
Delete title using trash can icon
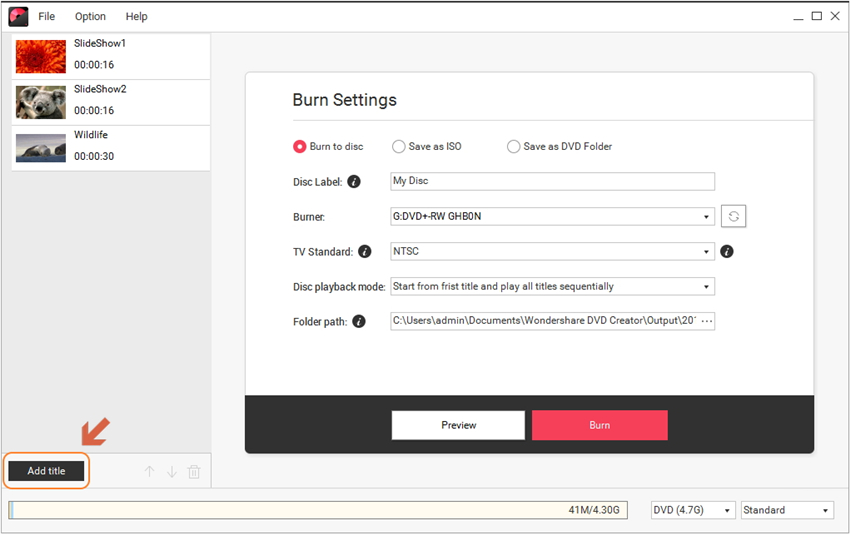point(194,472)
